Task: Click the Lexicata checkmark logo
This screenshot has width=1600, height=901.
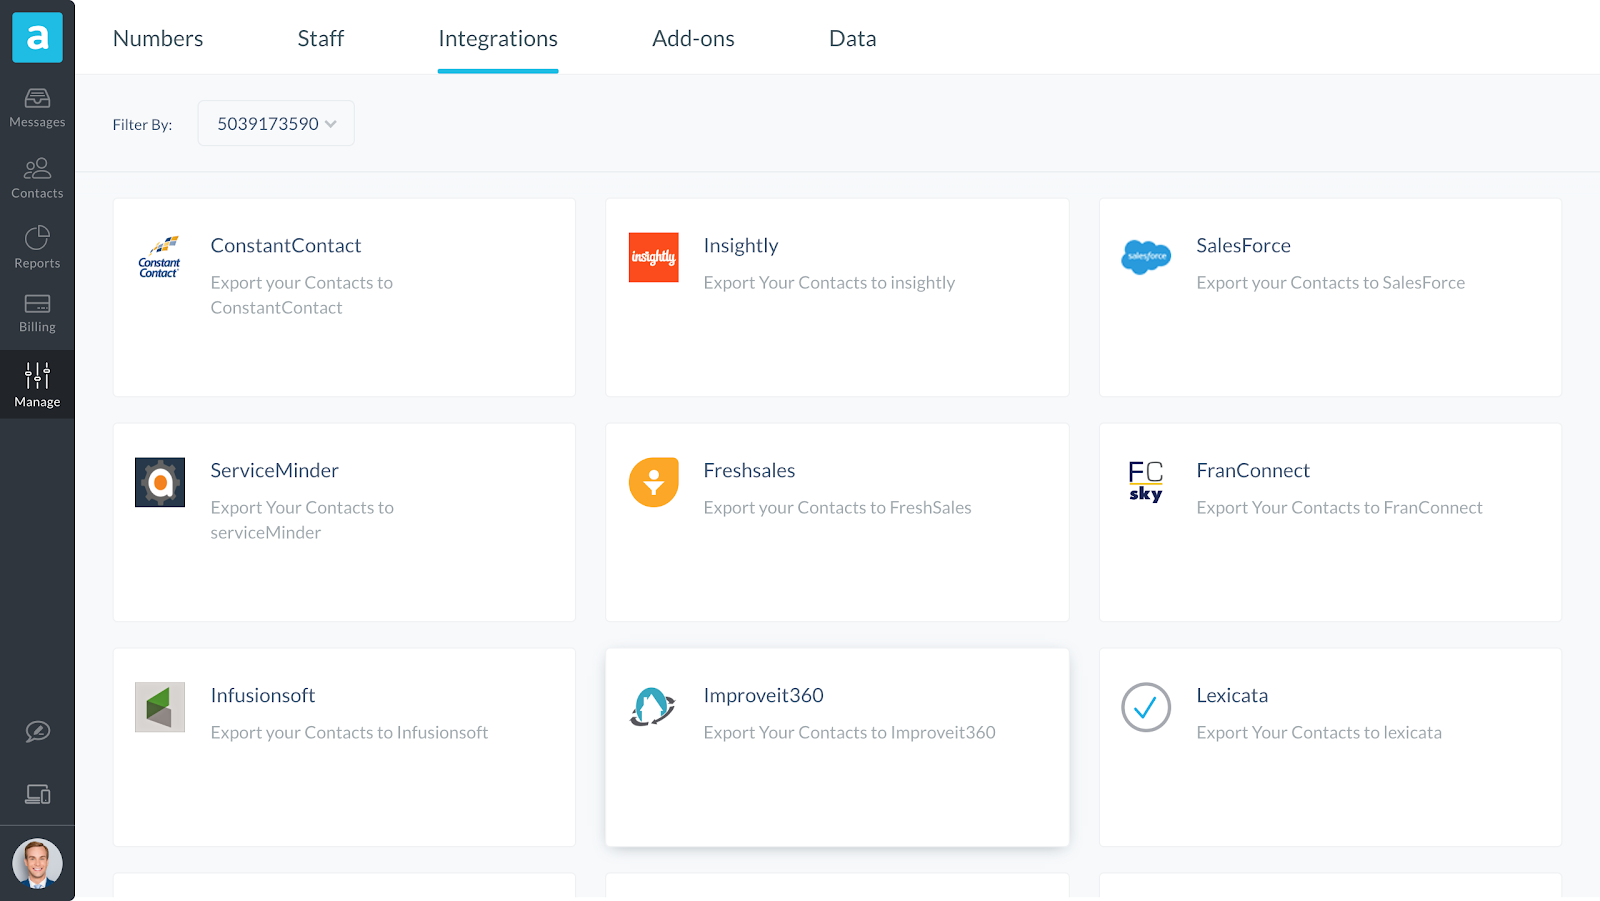Action: point(1146,707)
